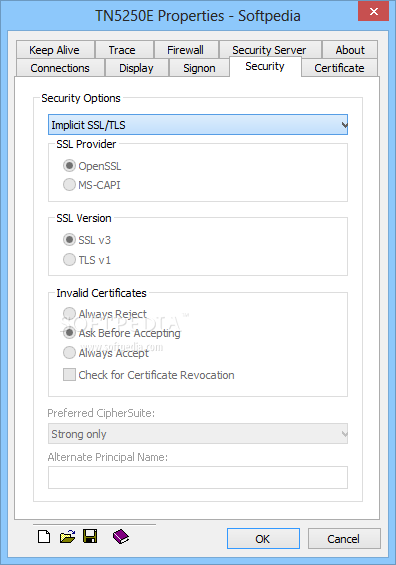Expand the Implicit SSL/TLS security dropdown
The width and height of the screenshot is (396, 565).
coord(198,125)
